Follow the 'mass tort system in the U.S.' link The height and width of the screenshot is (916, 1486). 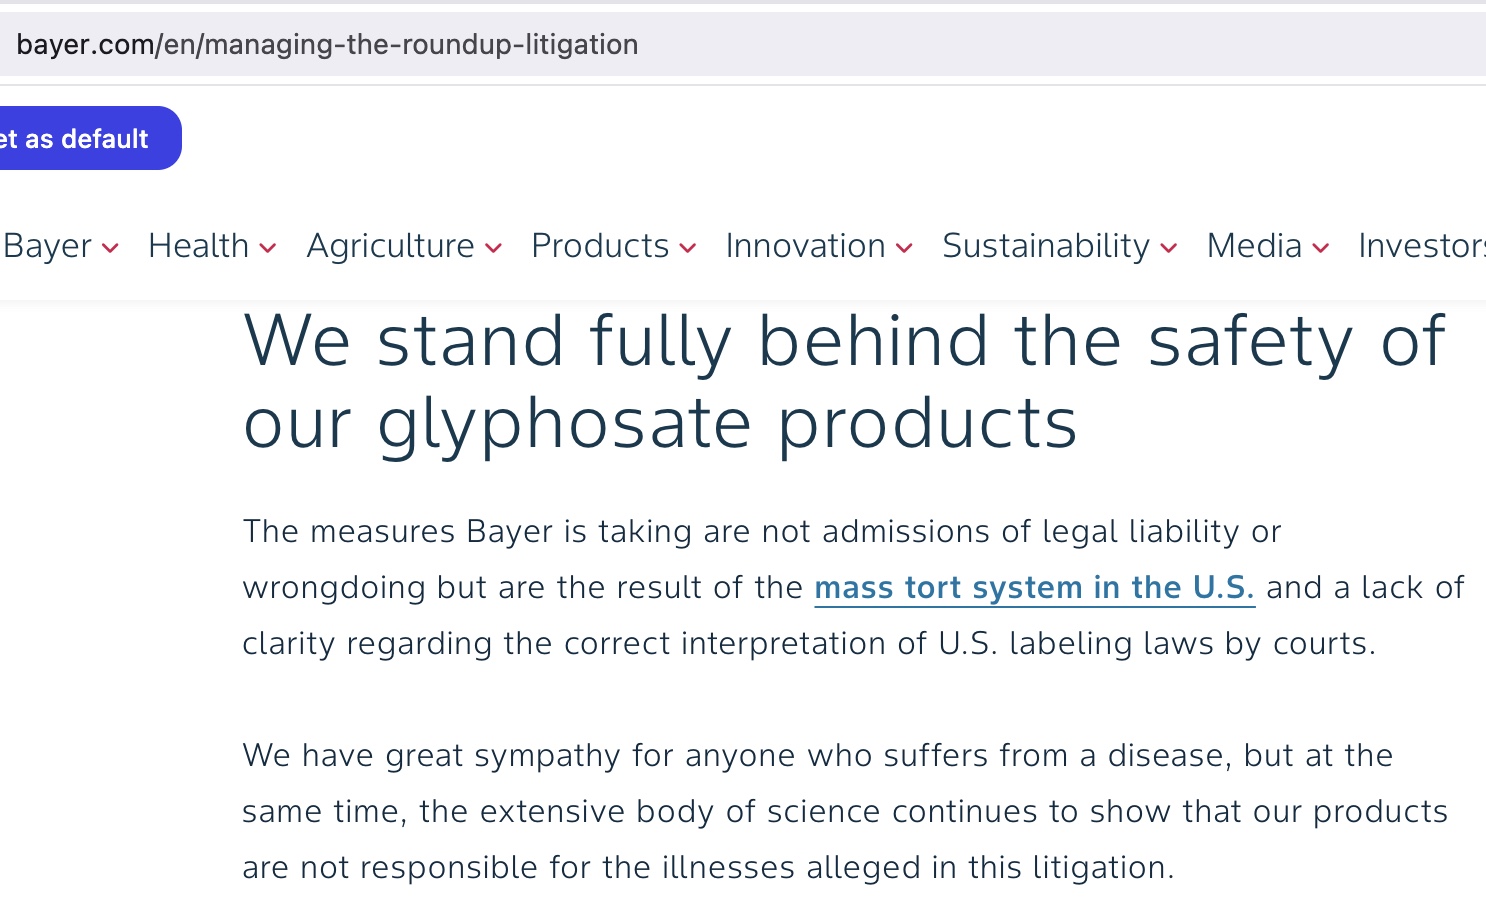[x=1034, y=587]
